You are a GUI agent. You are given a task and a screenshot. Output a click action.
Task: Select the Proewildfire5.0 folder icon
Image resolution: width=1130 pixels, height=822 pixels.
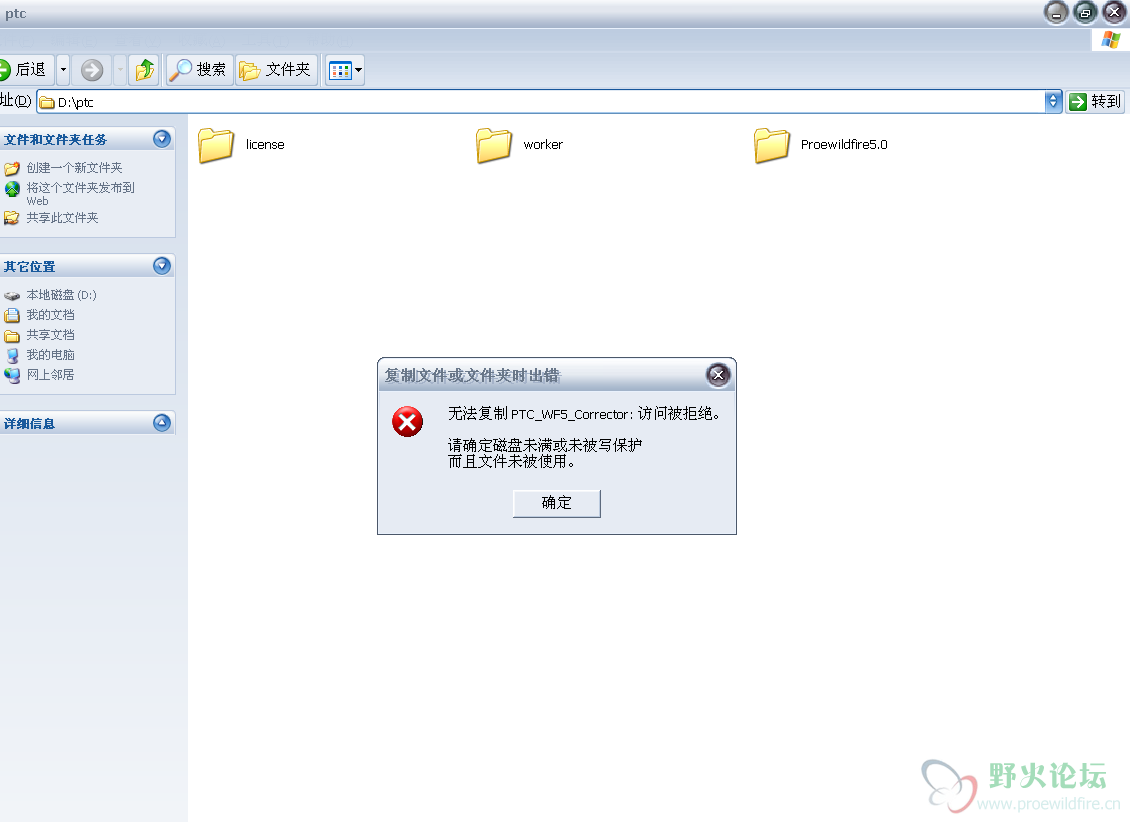point(772,145)
